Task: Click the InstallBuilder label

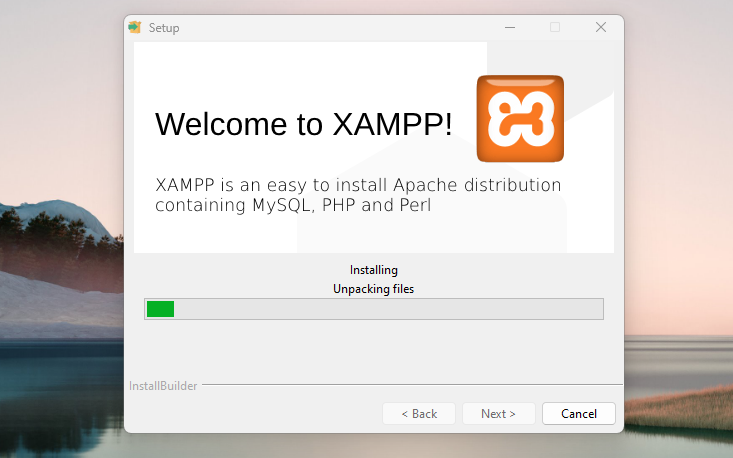Action: (163, 386)
